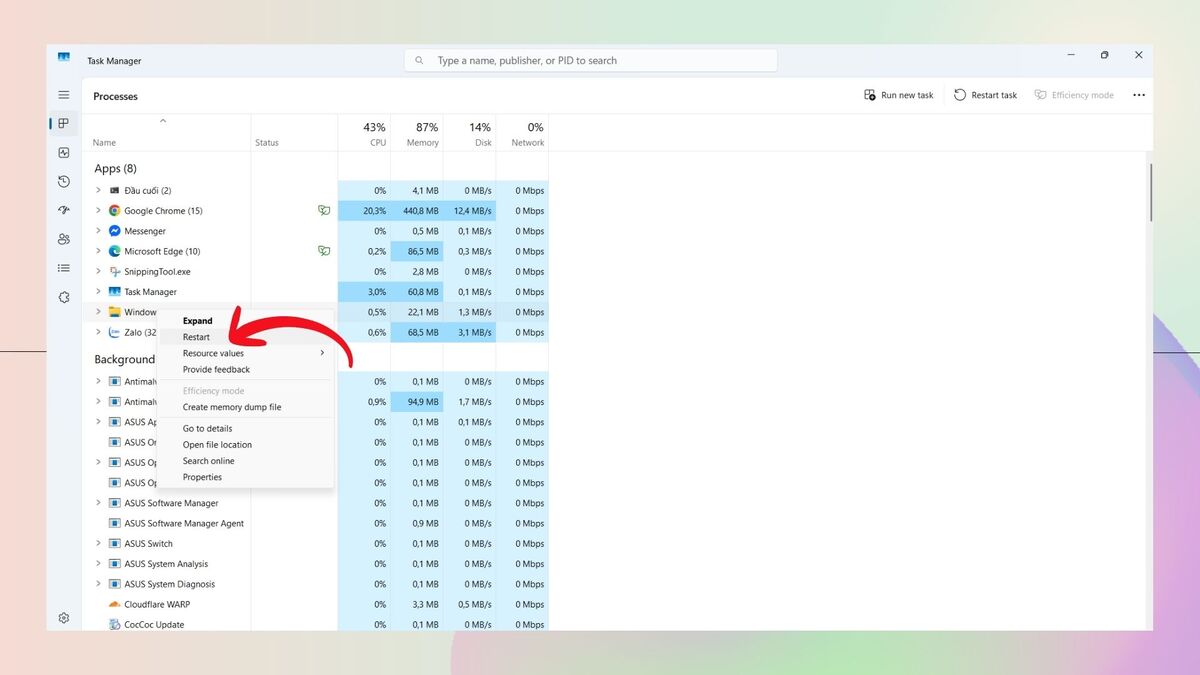Expand the Zalo process group
Screen dimensions: 1200x675
tap(98, 332)
